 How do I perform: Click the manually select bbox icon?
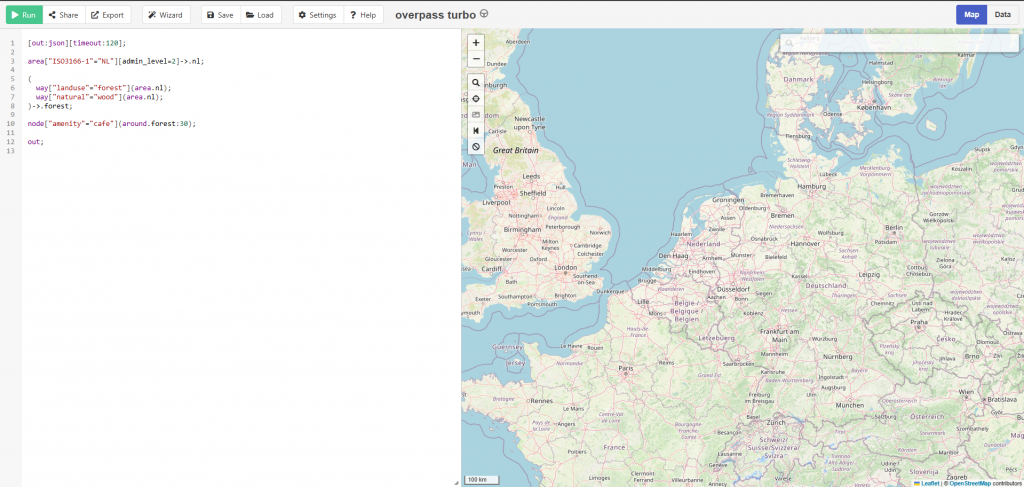(476, 114)
